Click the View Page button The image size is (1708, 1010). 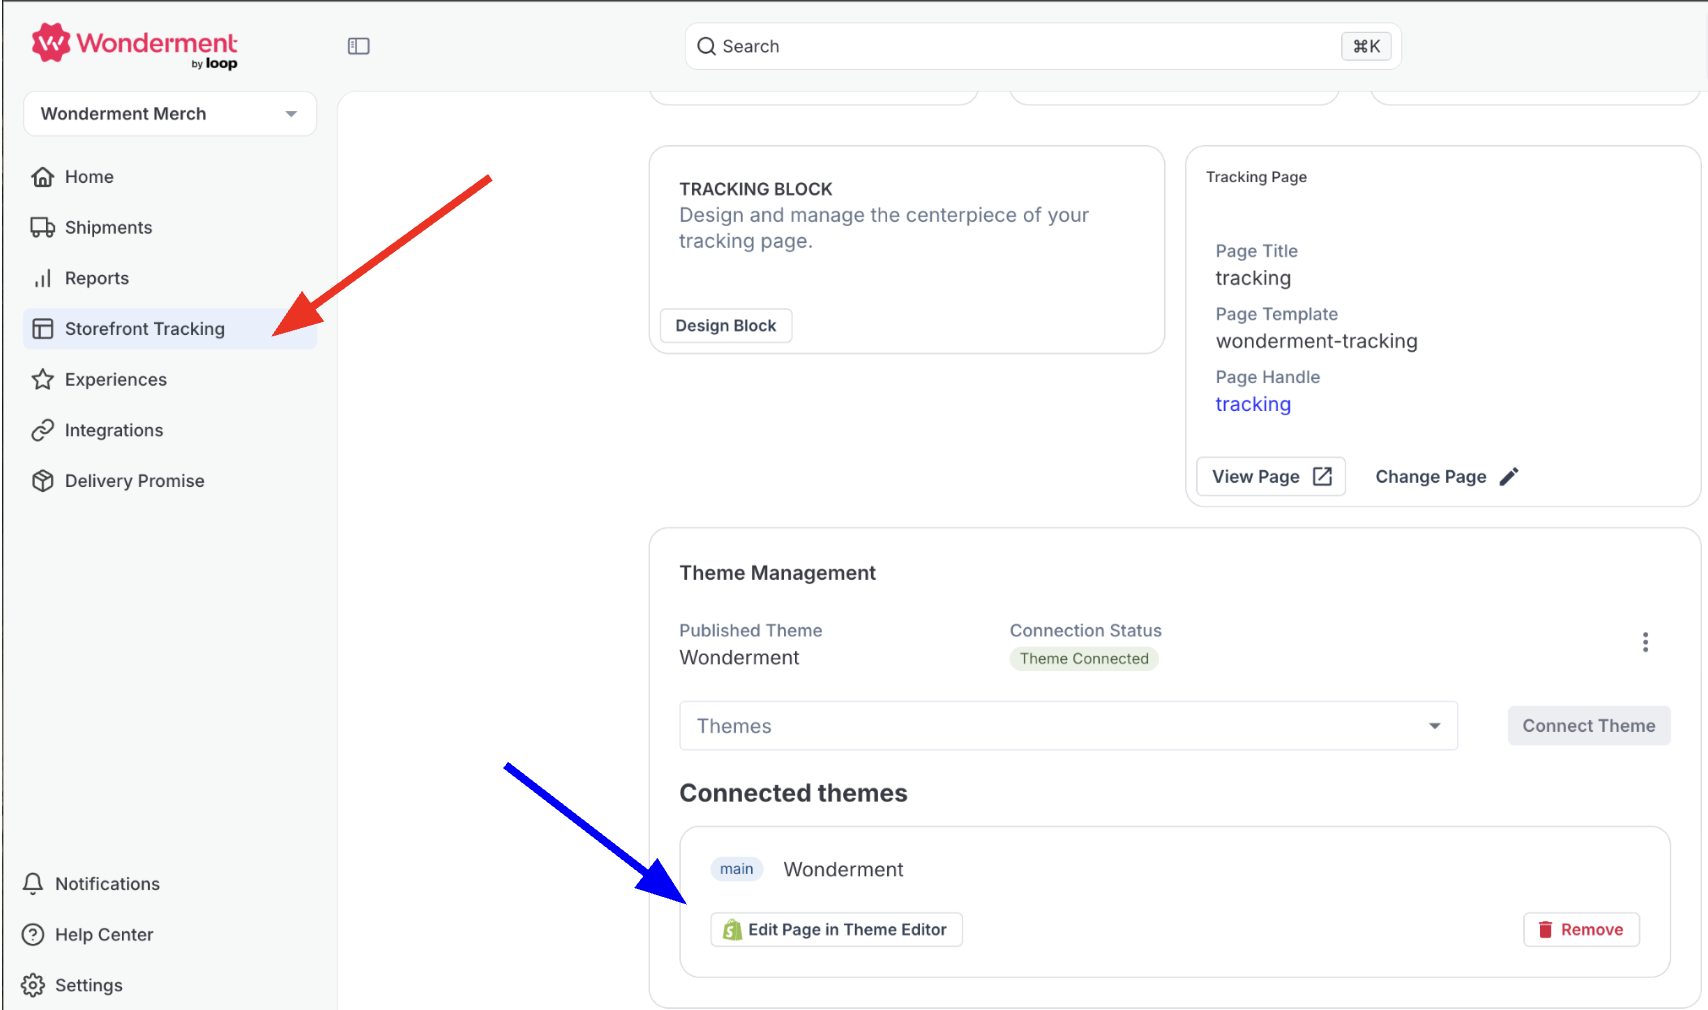click(x=1271, y=477)
